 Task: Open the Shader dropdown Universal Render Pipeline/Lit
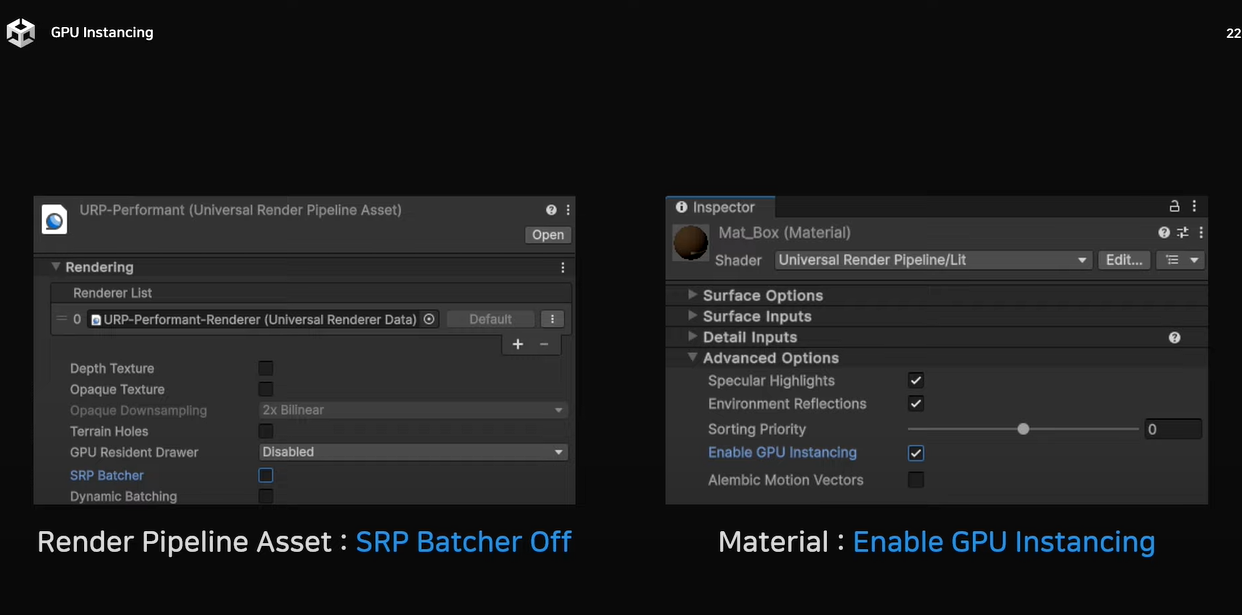coord(933,260)
